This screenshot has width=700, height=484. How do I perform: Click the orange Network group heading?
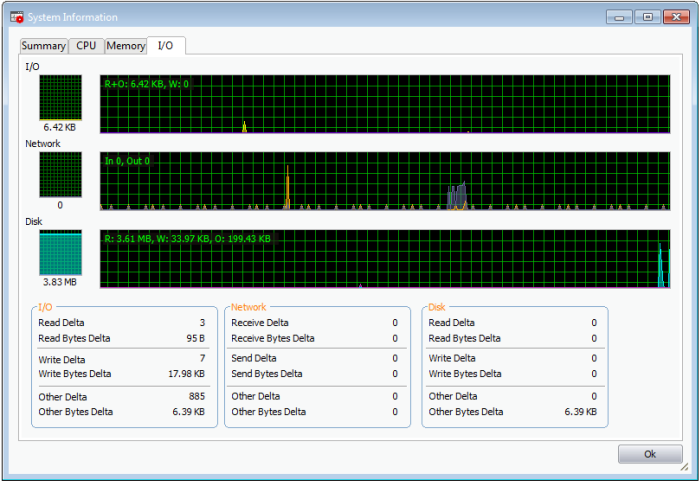(249, 307)
